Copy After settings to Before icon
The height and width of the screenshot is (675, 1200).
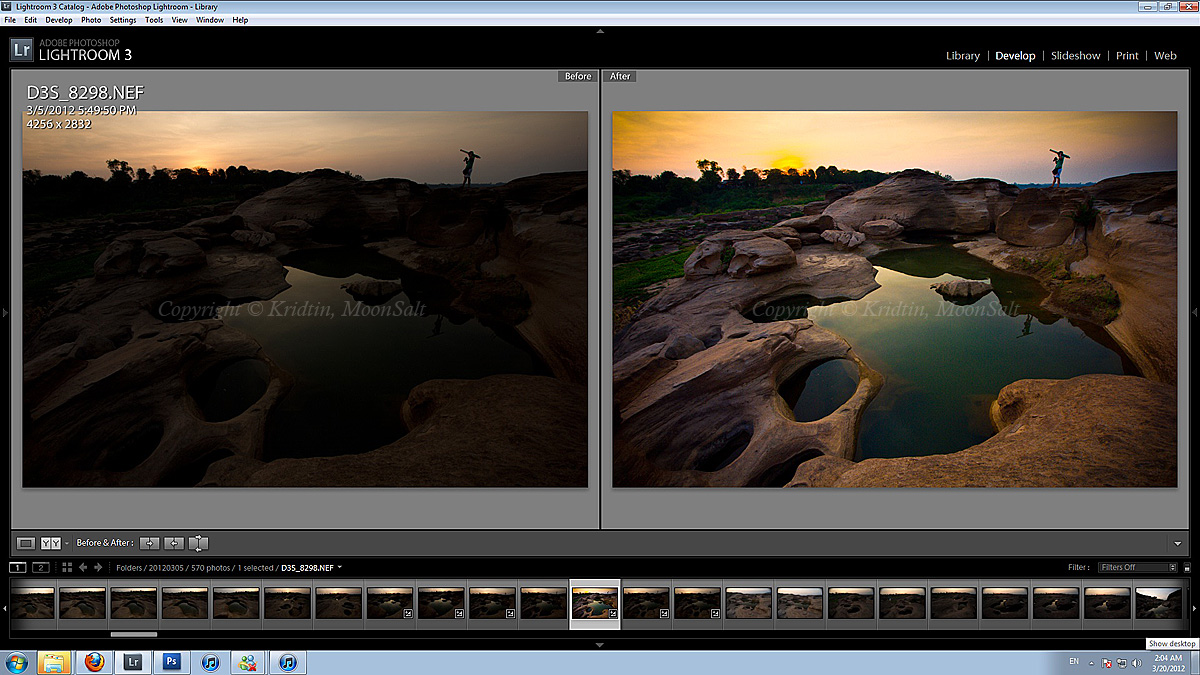point(174,543)
